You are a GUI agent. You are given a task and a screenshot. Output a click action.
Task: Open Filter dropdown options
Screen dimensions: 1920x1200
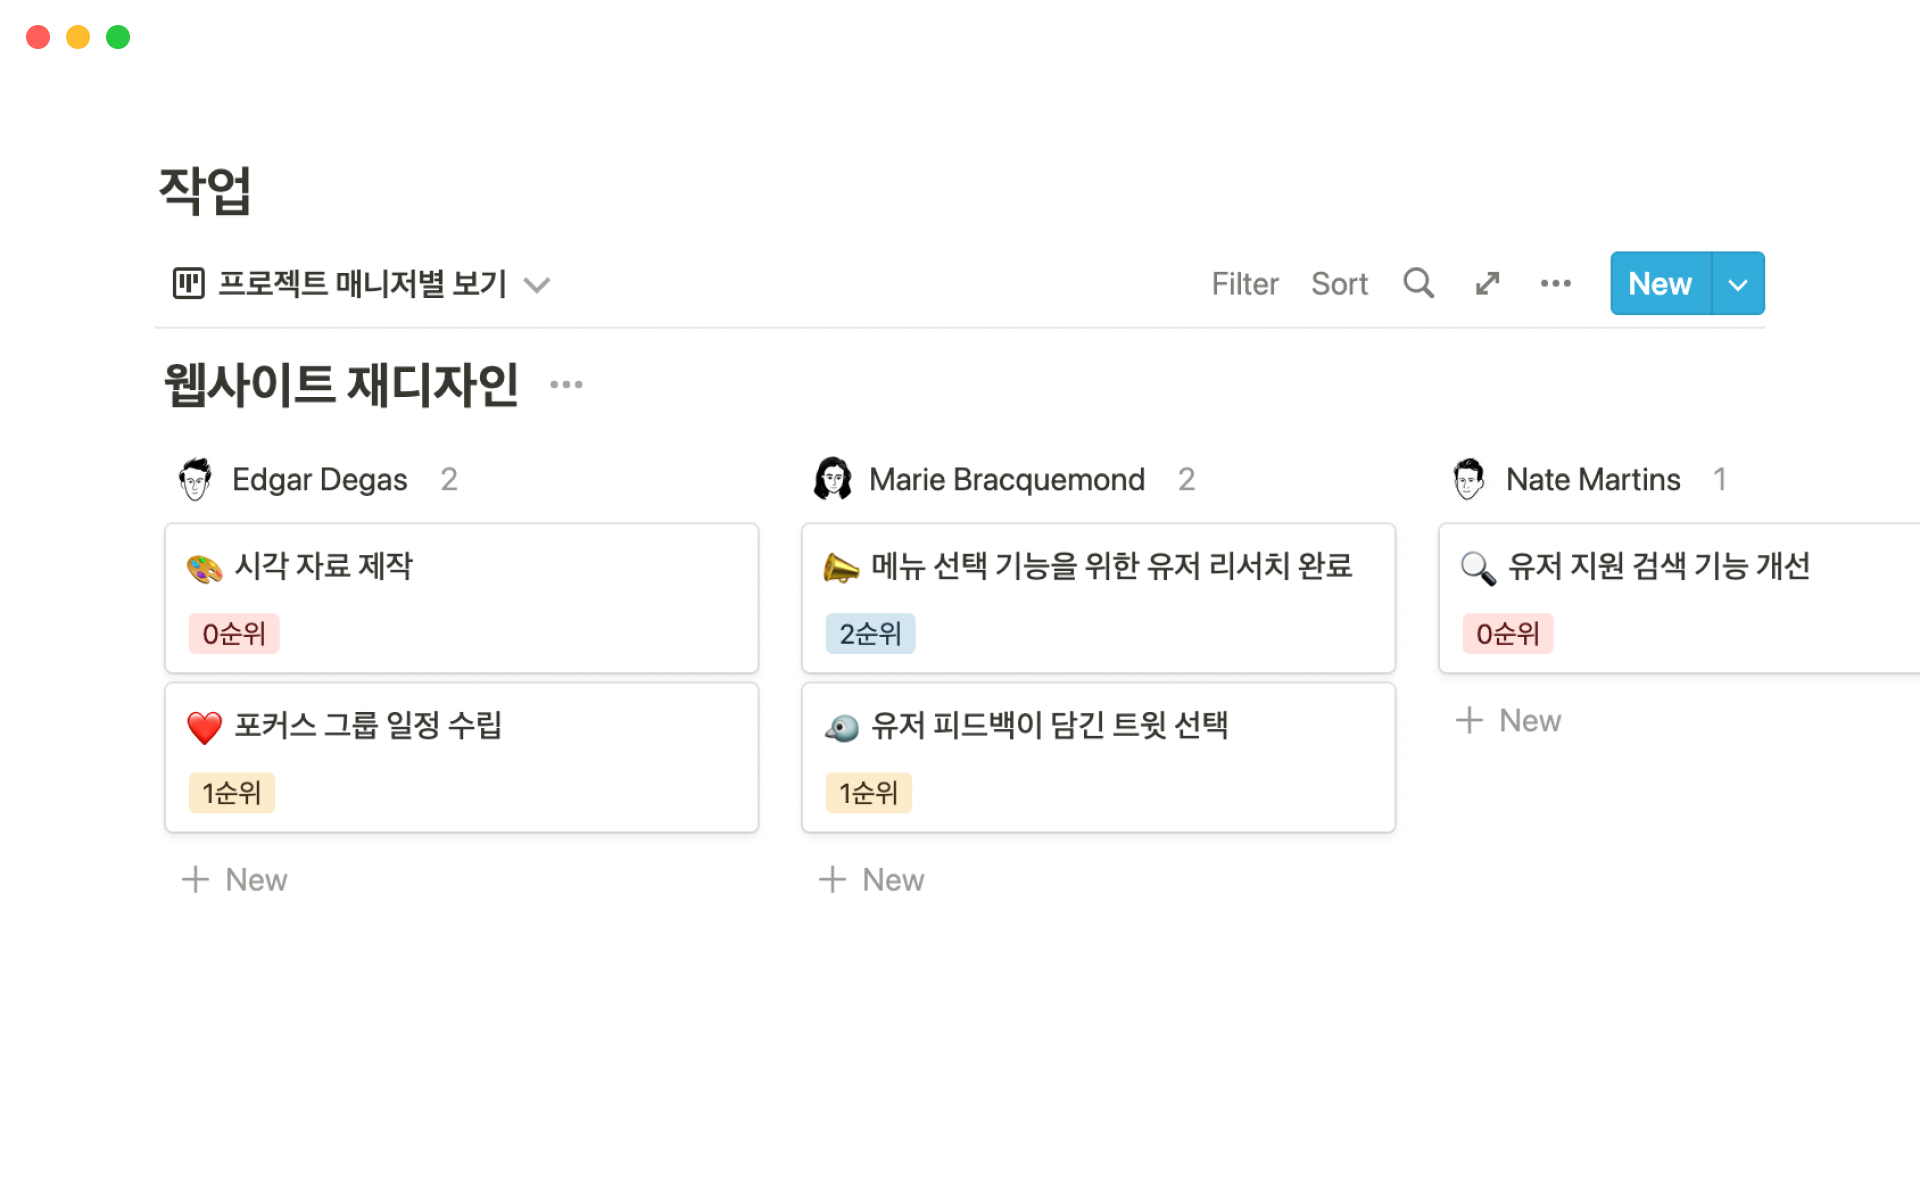pos(1245,283)
